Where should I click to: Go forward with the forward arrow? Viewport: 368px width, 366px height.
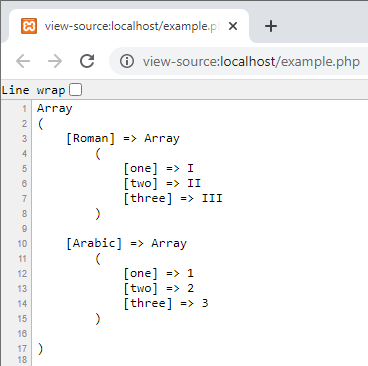[55, 61]
